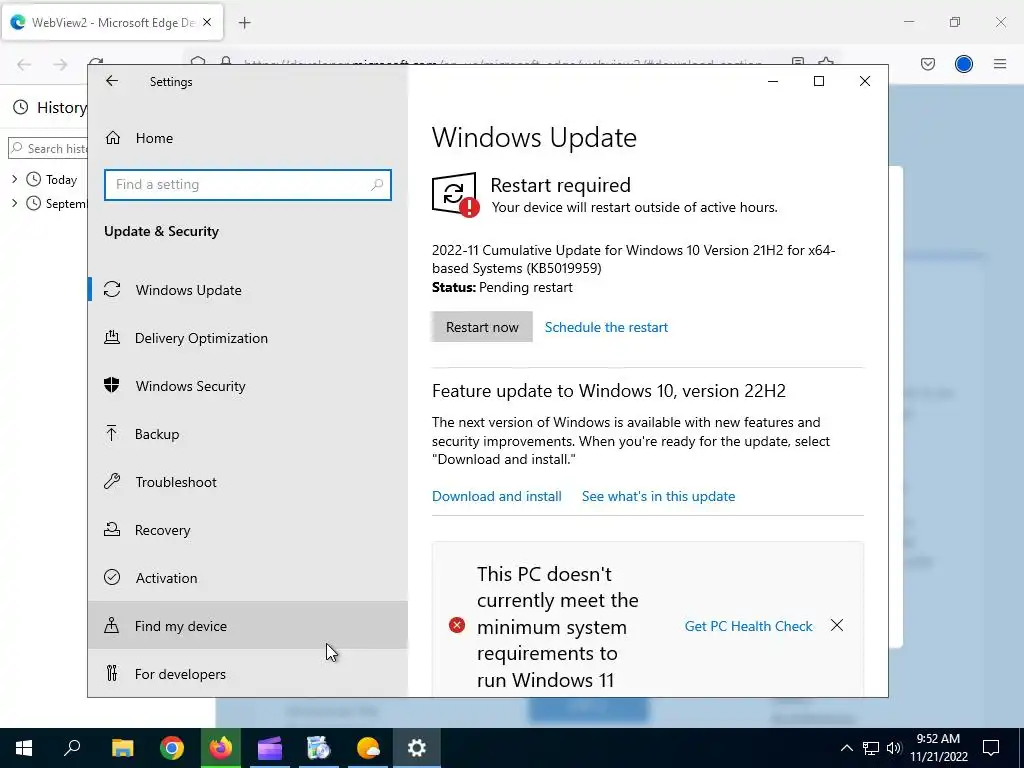This screenshot has height=768, width=1024.
Task: Open the taskbar app left of weather
Action: 319,748
